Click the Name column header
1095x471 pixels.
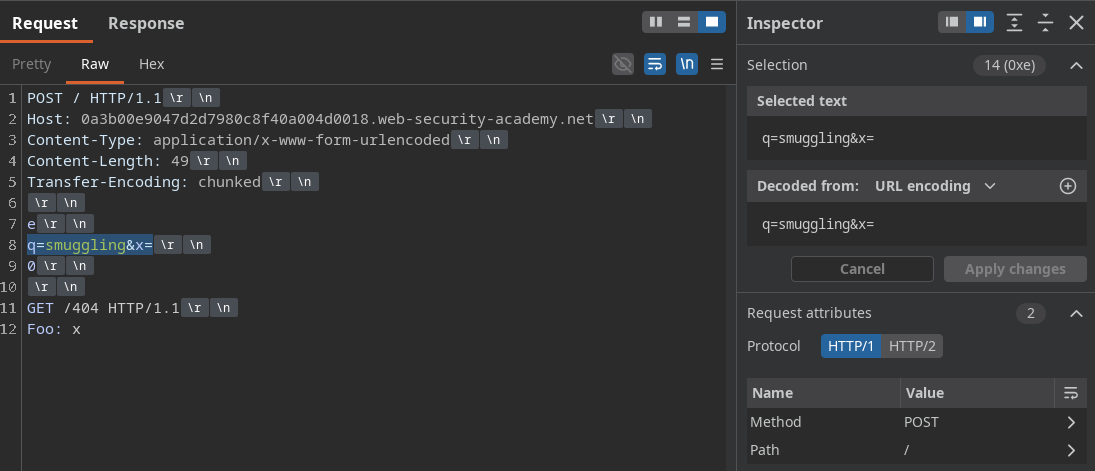click(823, 393)
